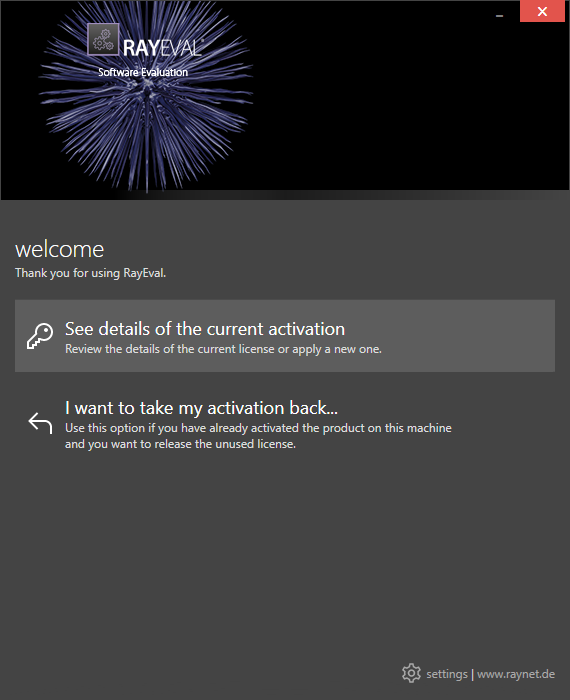The image size is (570, 700).
Task: Close the RayEval window
Action: (x=542, y=11)
